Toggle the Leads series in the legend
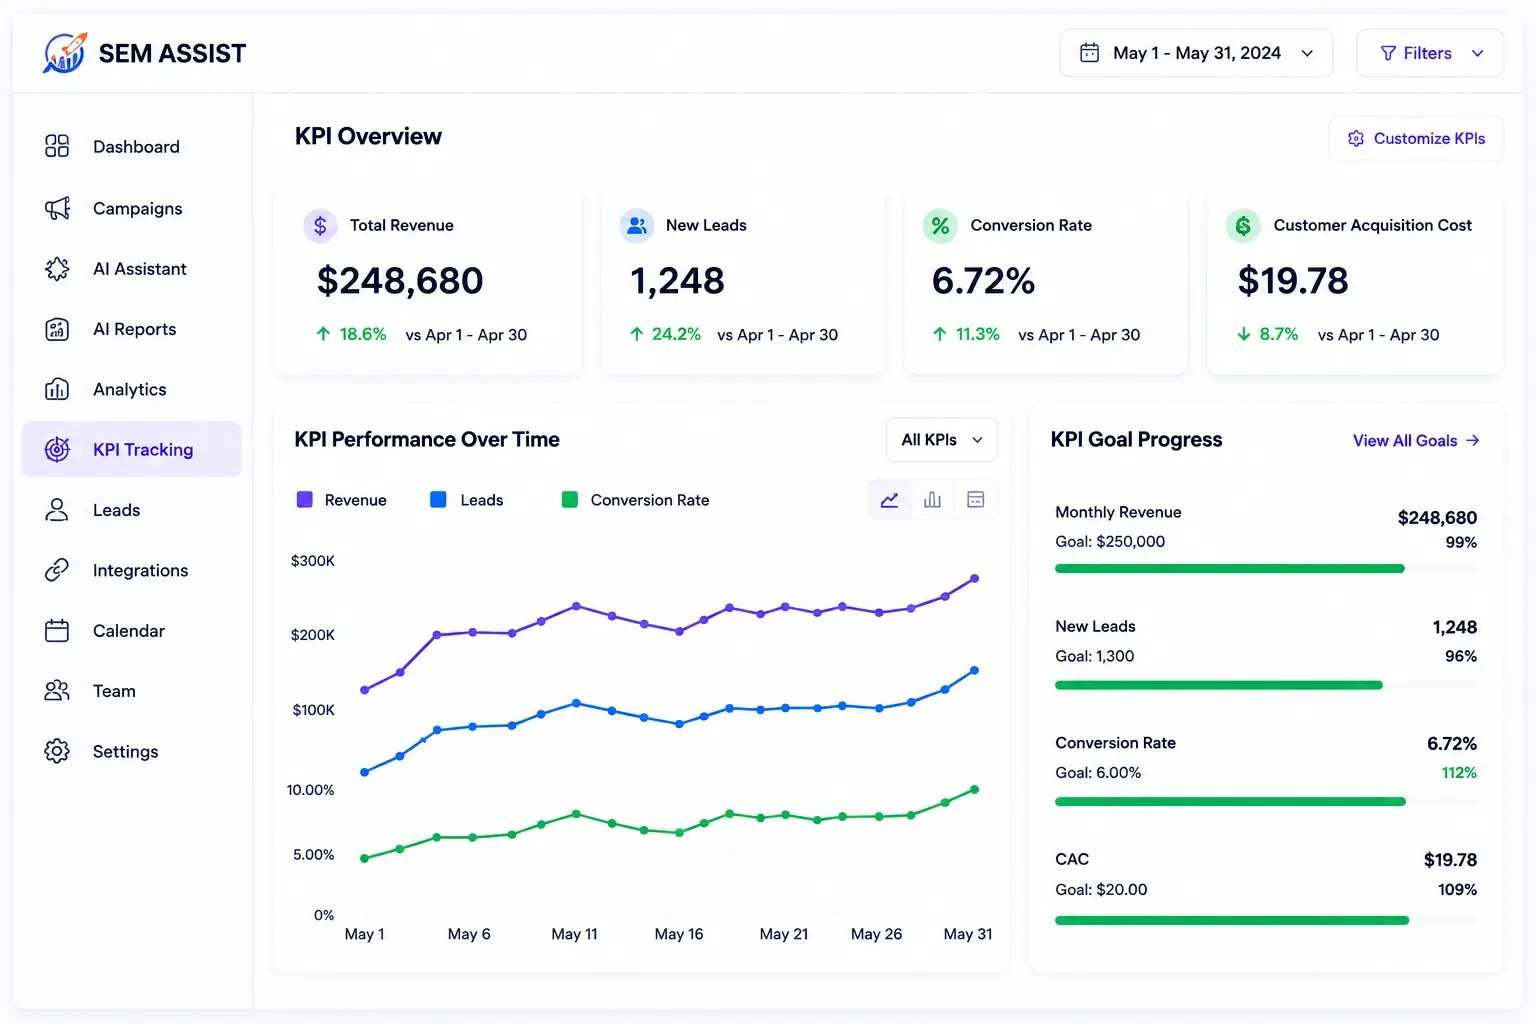Viewport: 1536px width, 1024px height. [466, 500]
